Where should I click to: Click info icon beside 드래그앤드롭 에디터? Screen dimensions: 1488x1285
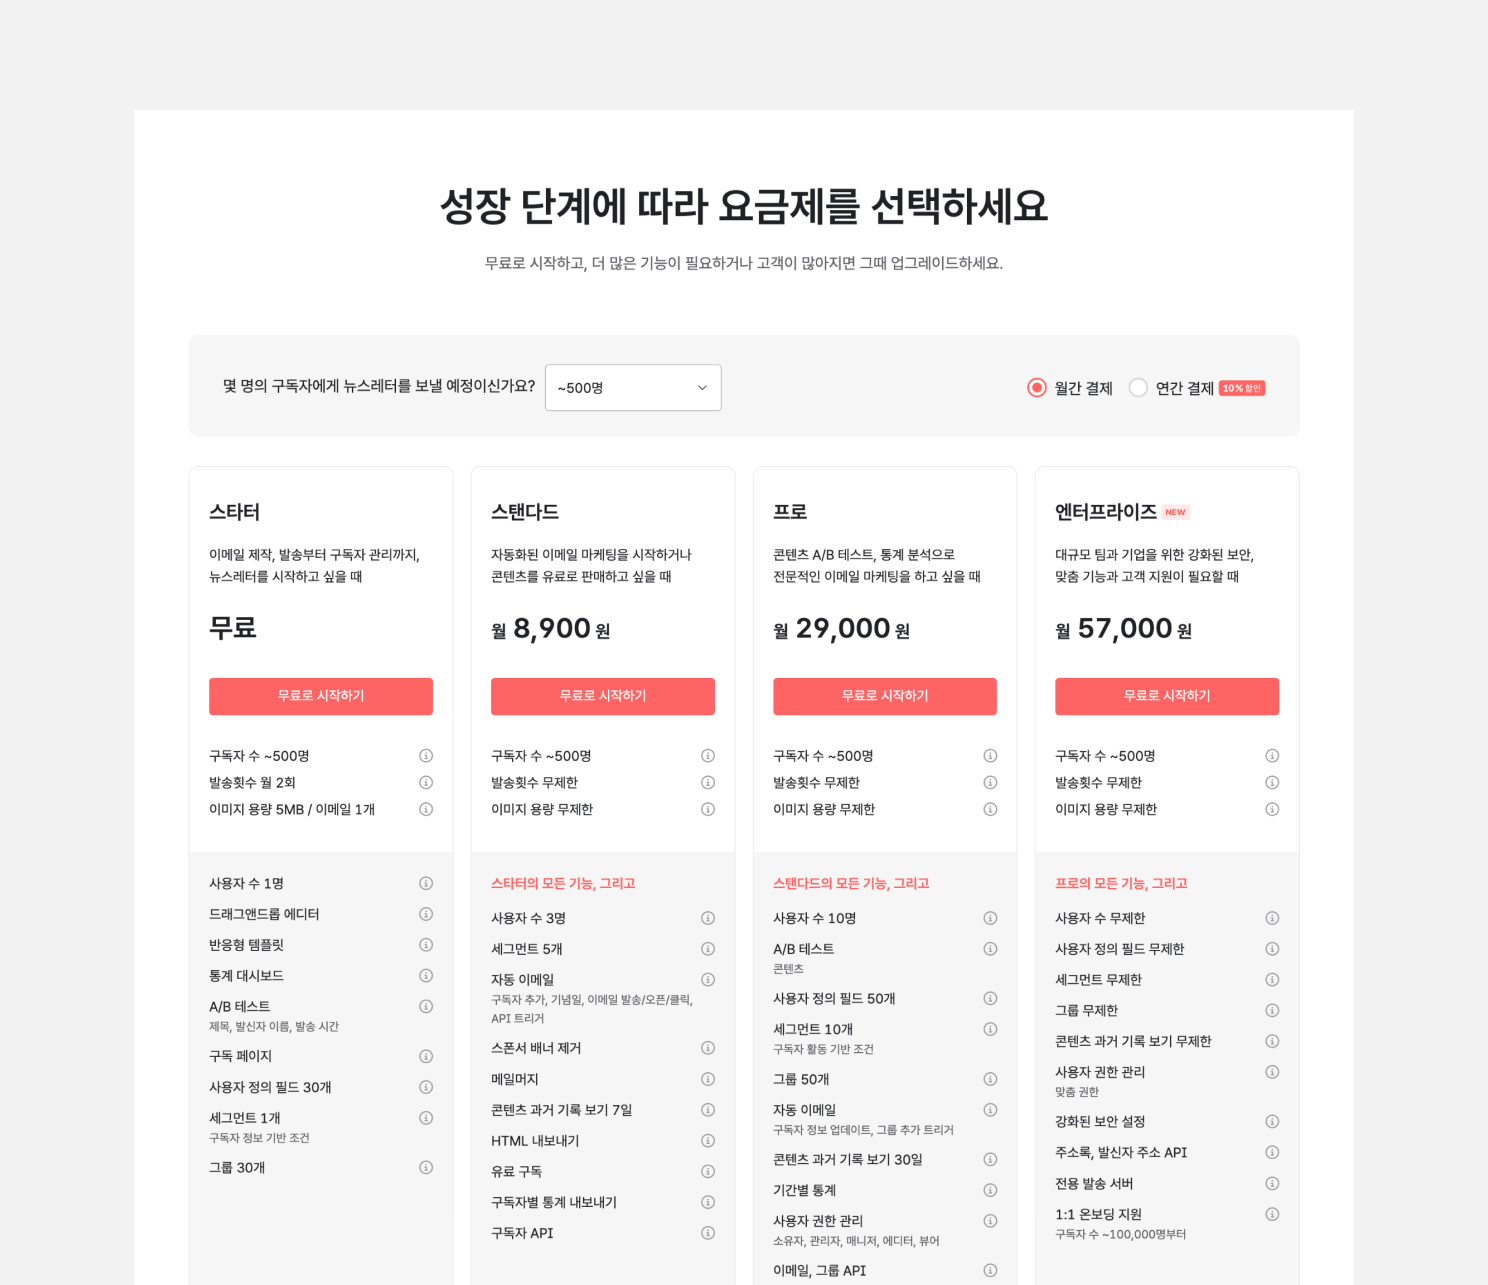426,914
